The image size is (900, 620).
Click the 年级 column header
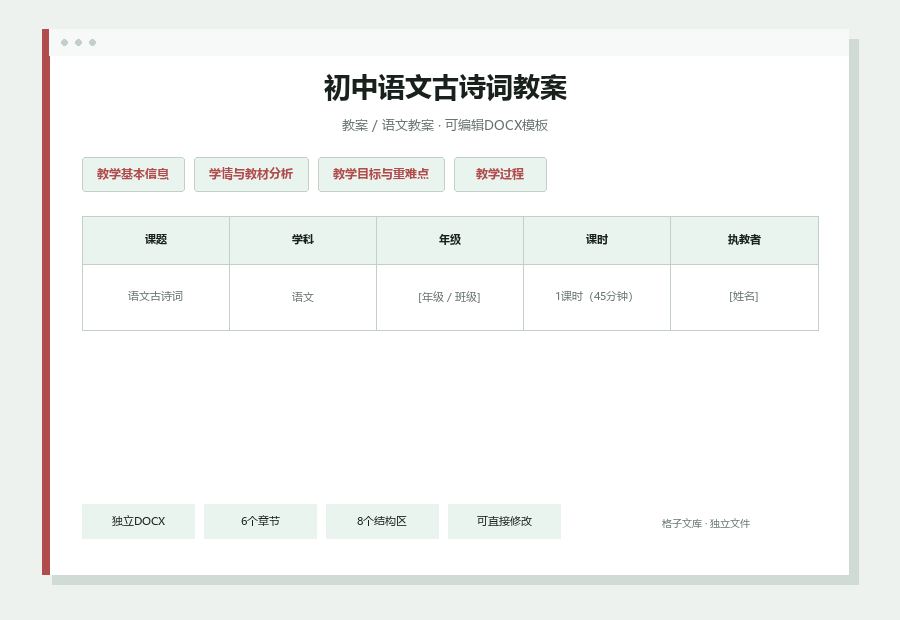(x=449, y=240)
